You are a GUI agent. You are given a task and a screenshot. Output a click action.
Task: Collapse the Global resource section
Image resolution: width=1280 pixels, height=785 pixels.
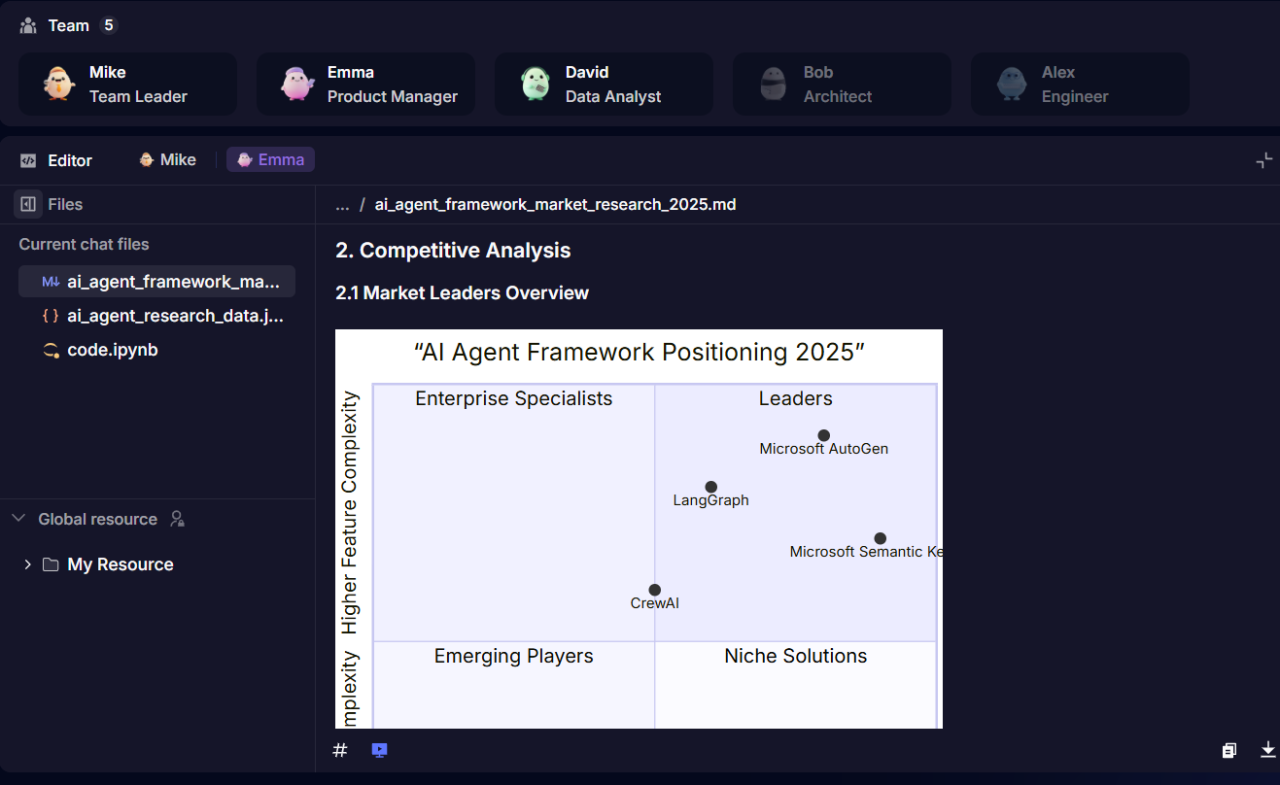pyautogui.click(x=18, y=518)
